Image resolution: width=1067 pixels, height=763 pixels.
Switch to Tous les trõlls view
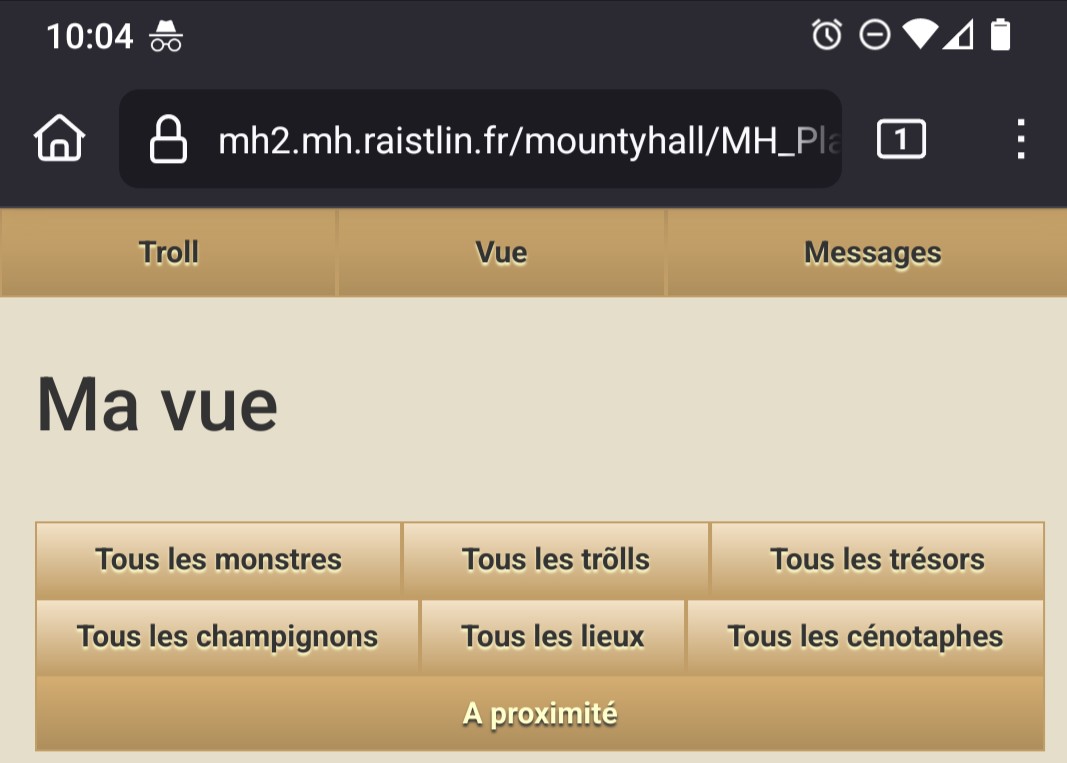[556, 560]
